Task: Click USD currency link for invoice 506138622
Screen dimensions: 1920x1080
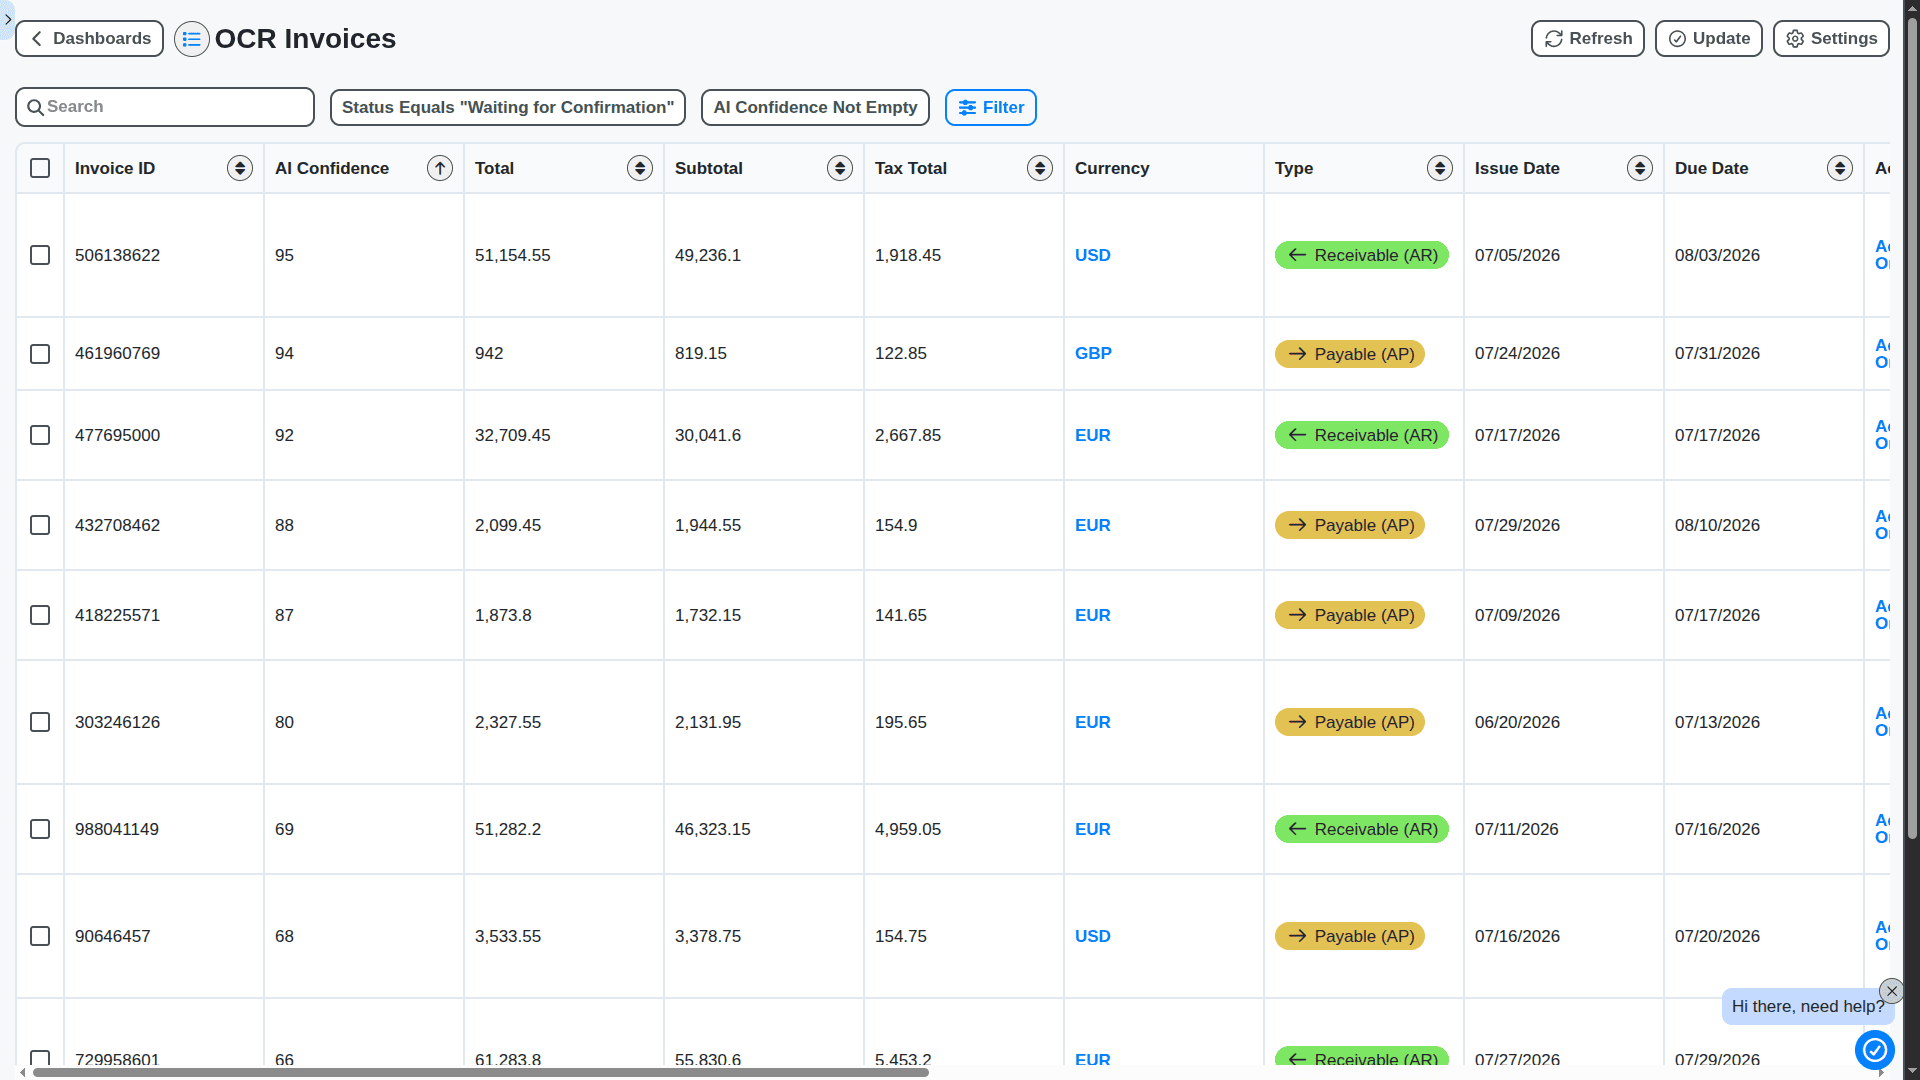Action: pyautogui.click(x=1092, y=255)
